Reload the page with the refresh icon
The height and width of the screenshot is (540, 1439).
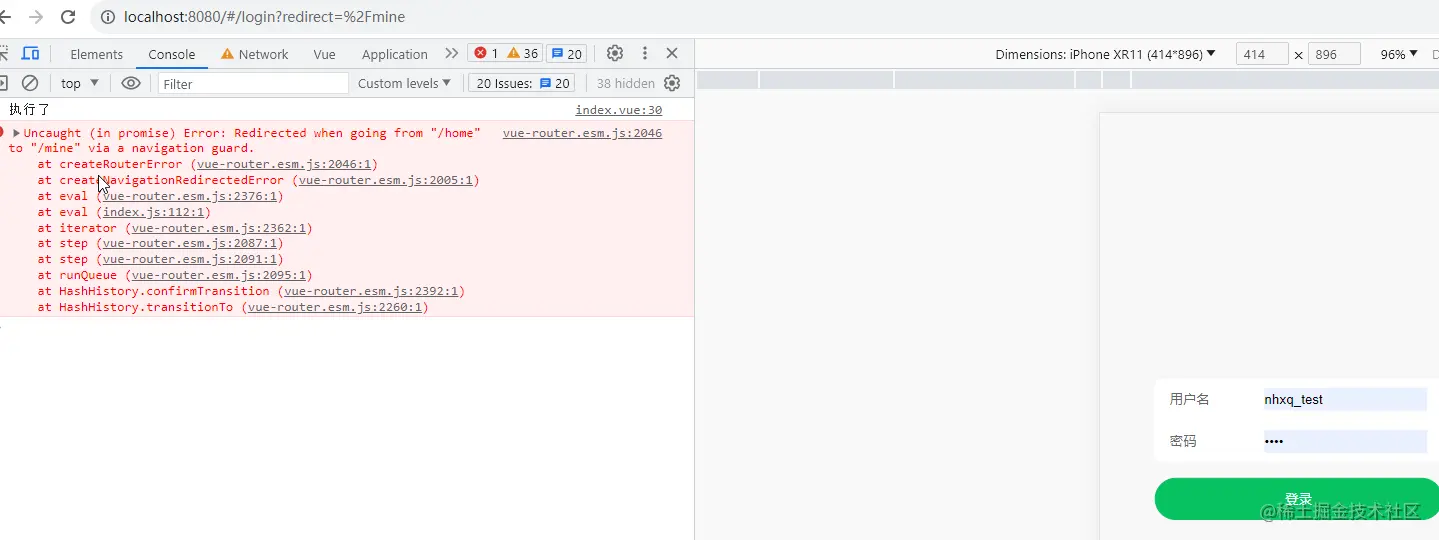tap(68, 17)
